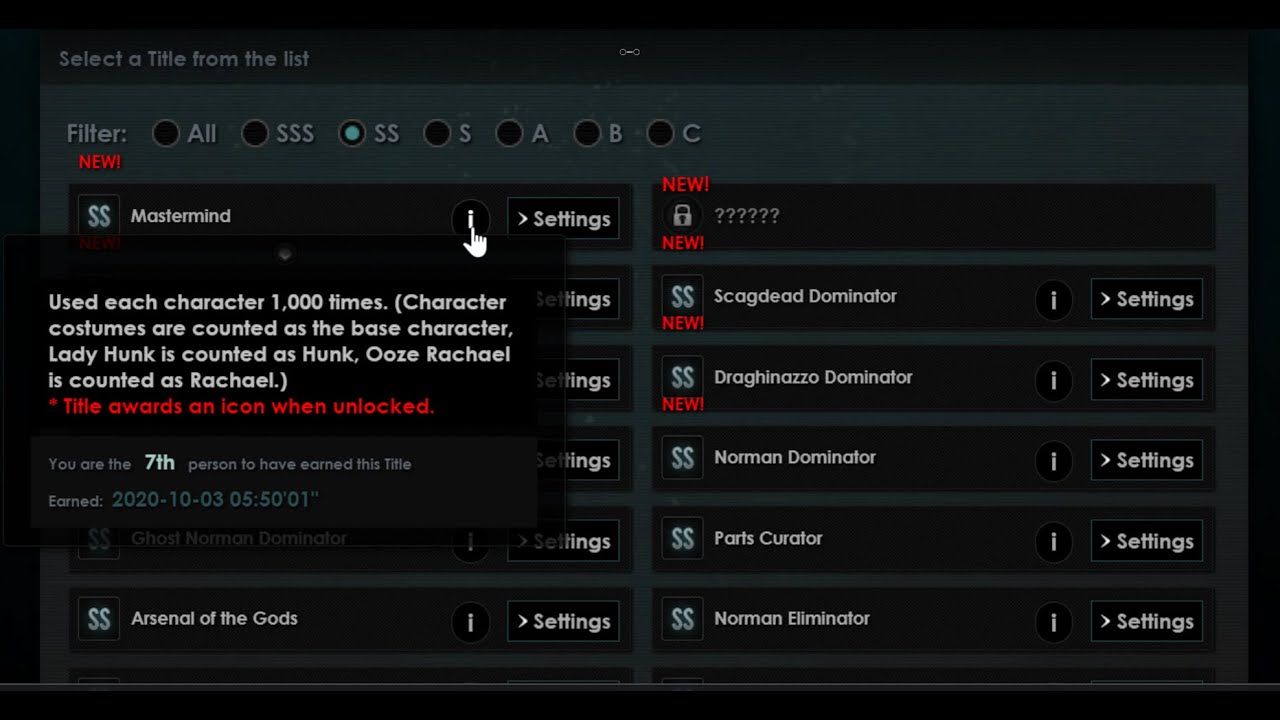Open Settings for Norman Dominator

point(1146,460)
